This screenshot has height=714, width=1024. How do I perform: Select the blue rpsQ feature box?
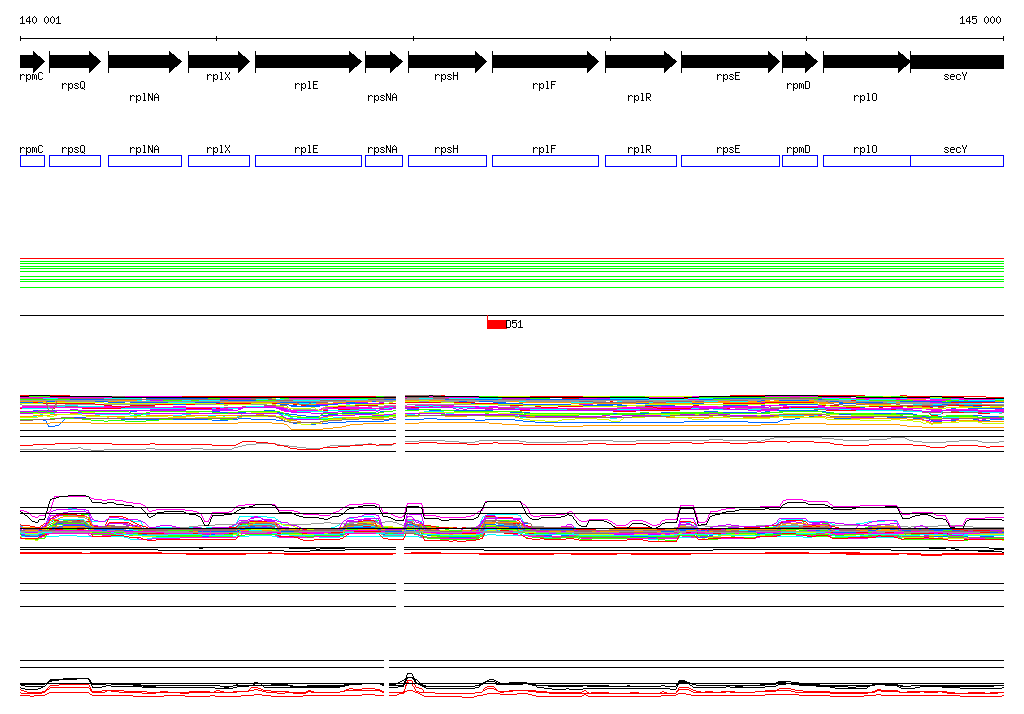tap(75, 161)
